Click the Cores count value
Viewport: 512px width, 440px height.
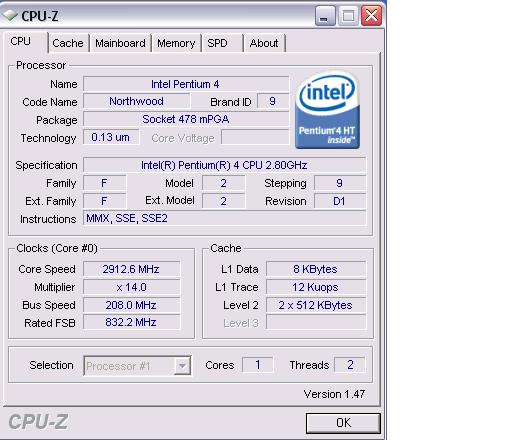click(x=258, y=365)
